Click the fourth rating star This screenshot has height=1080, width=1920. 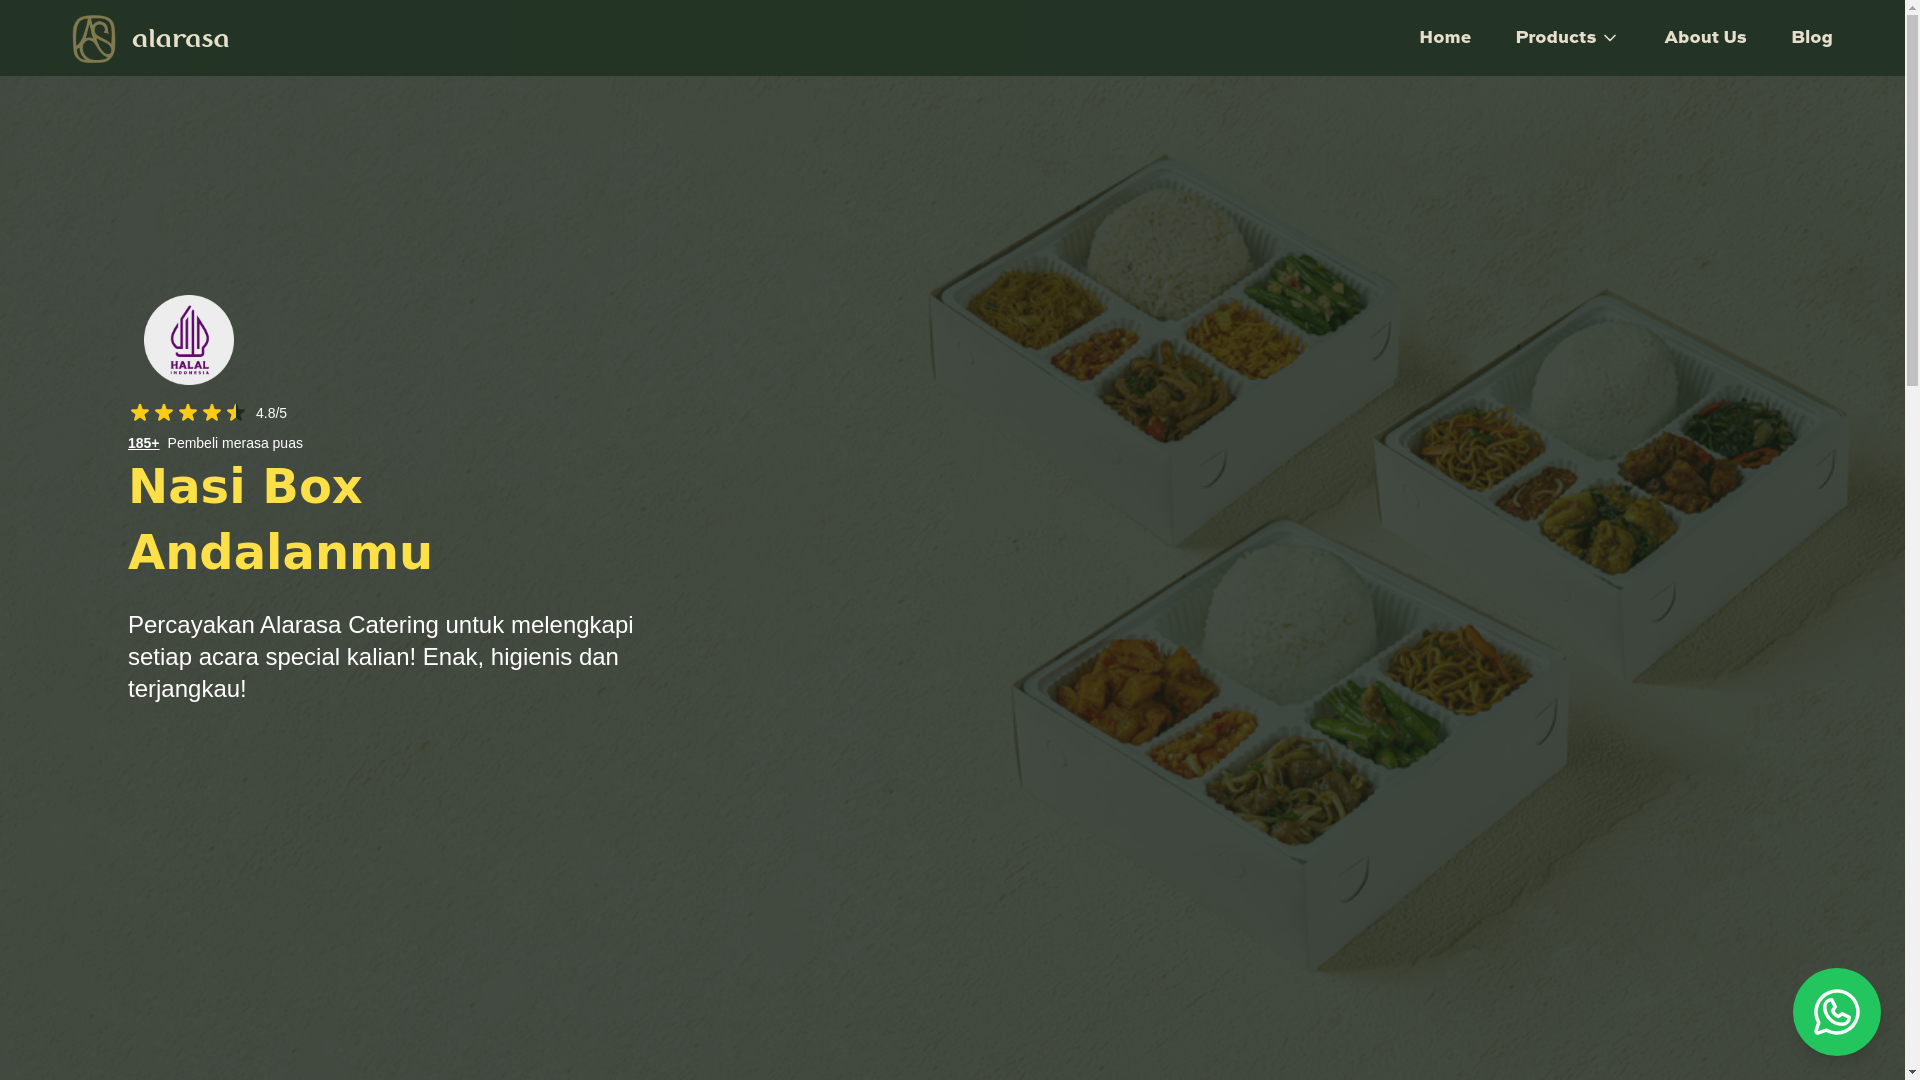212,413
